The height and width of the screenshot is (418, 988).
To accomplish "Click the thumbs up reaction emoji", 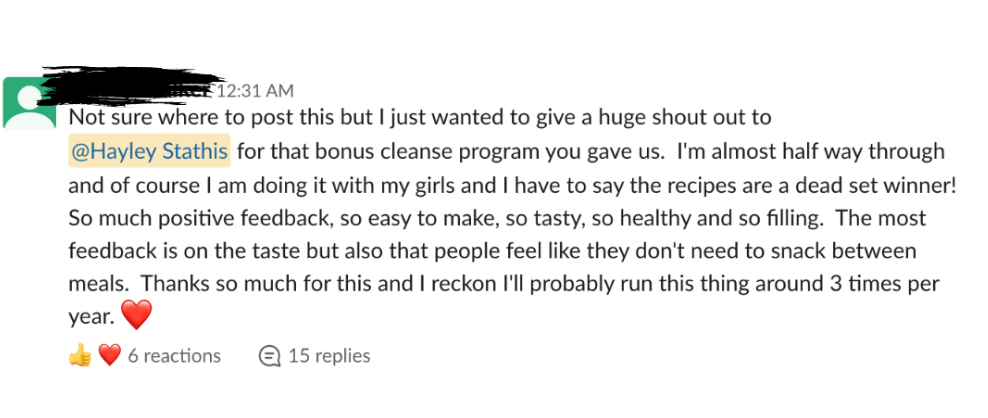I will click(80, 355).
